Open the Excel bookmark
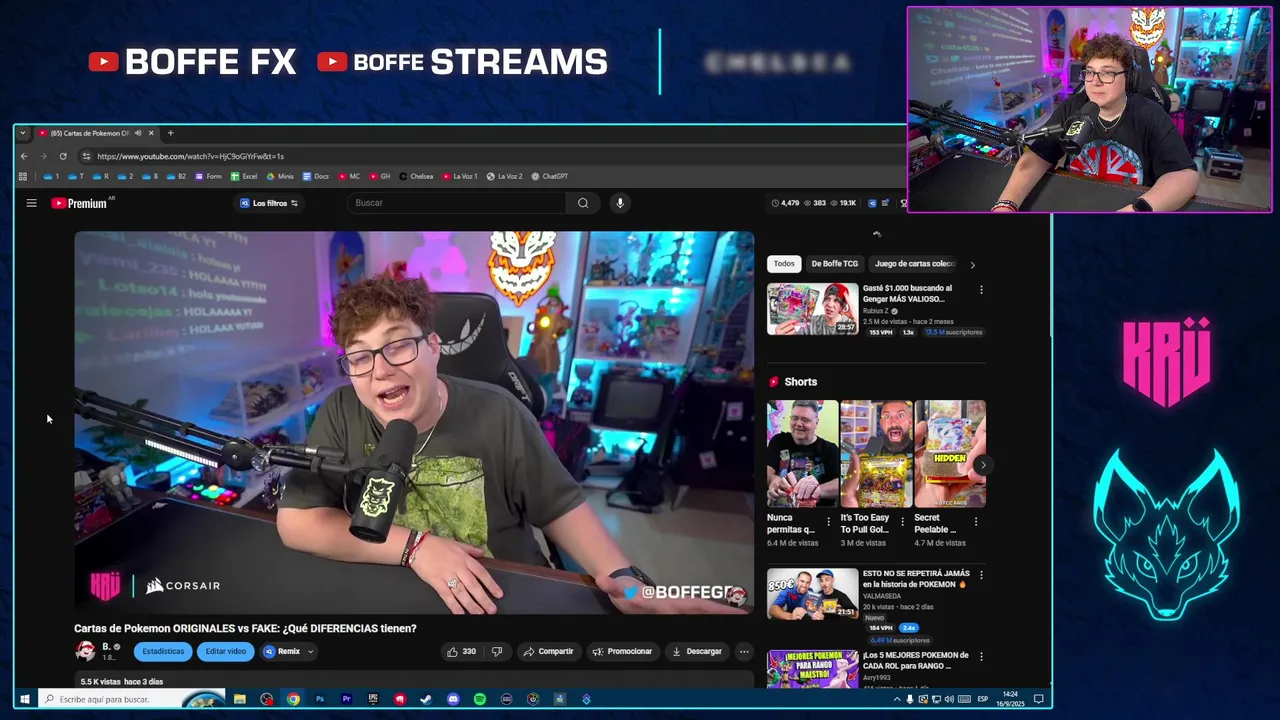The image size is (1280, 720). [x=244, y=176]
